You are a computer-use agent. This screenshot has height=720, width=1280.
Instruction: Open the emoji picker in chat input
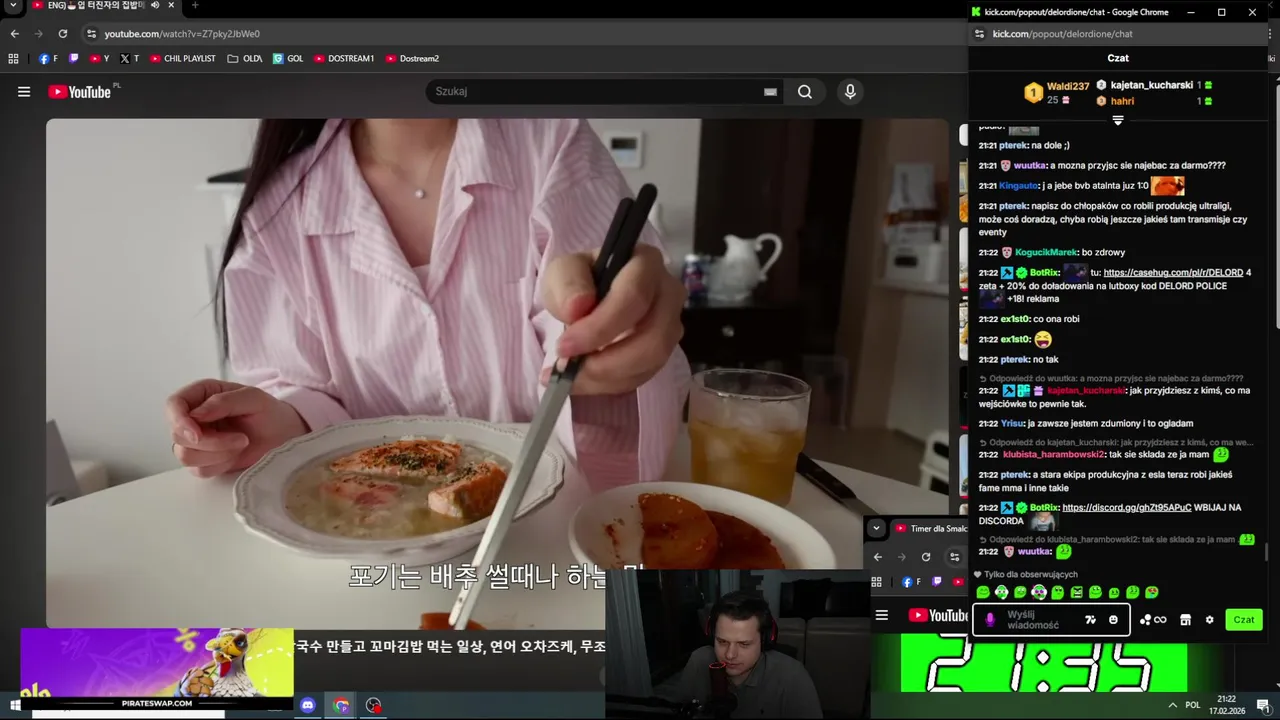point(1113,620)
